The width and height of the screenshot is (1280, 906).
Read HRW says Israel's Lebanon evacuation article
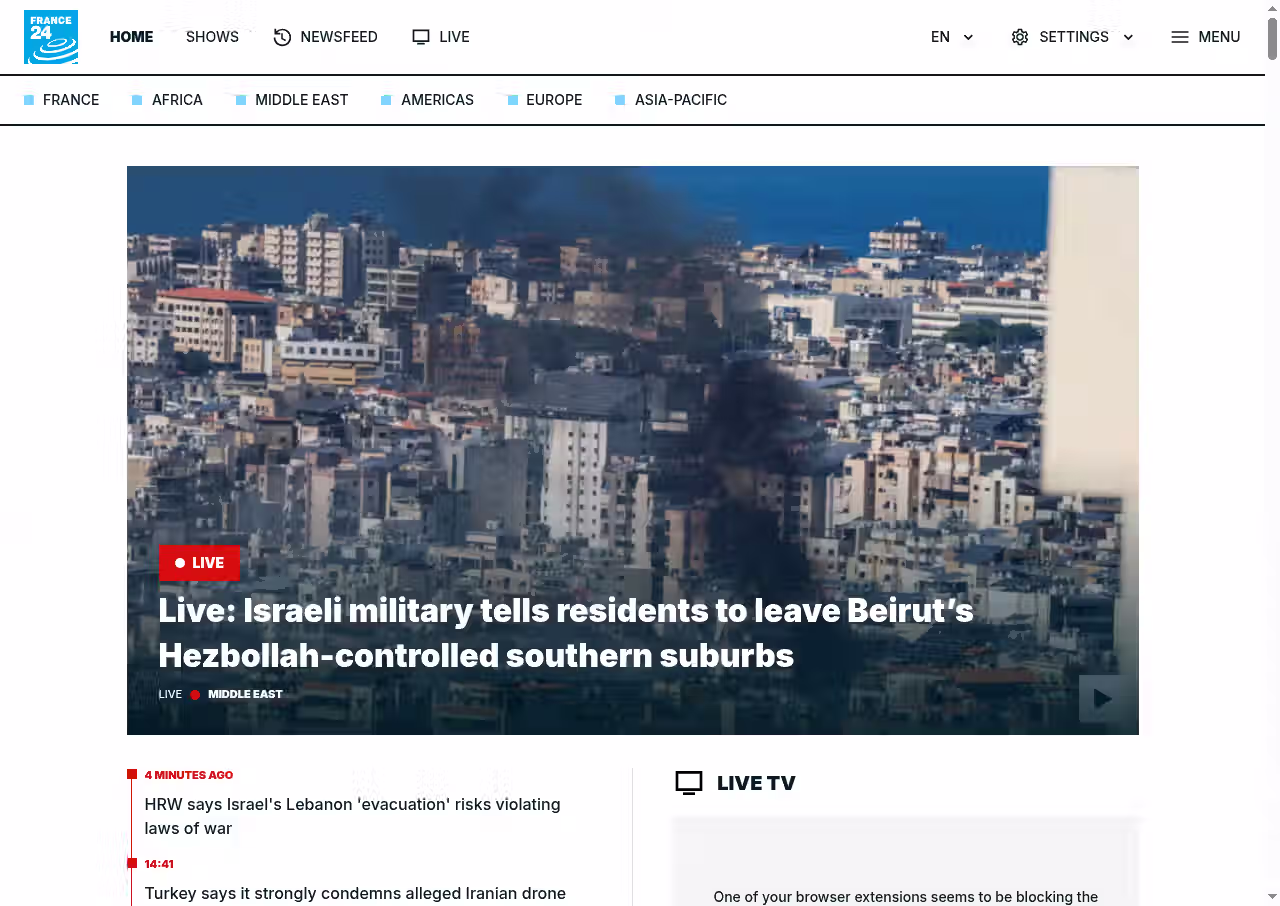(352, 816)
